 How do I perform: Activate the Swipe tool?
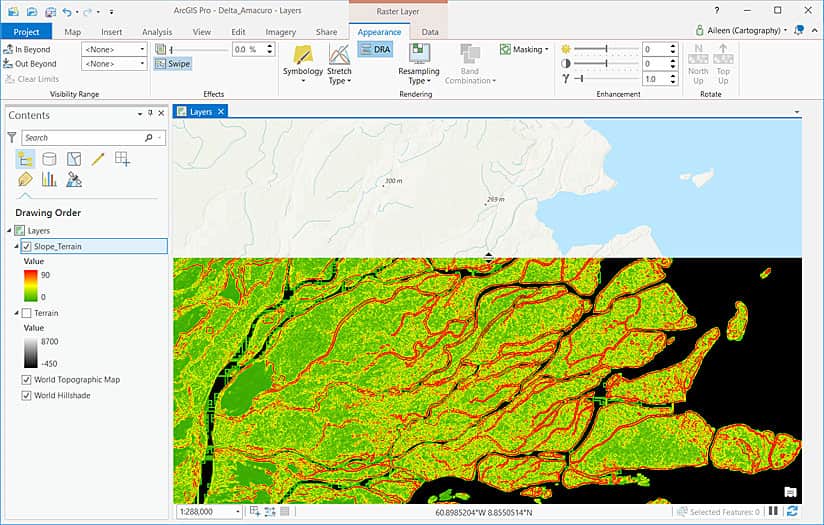(173, 64)
